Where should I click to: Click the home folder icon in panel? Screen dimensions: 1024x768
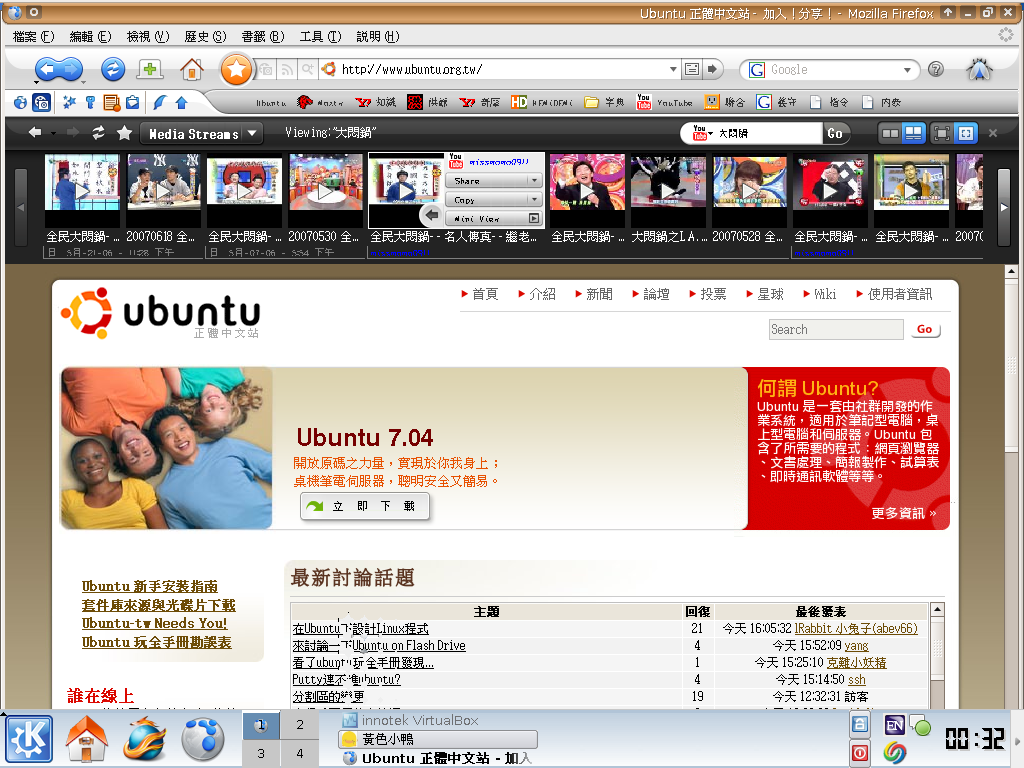[86, 739]
